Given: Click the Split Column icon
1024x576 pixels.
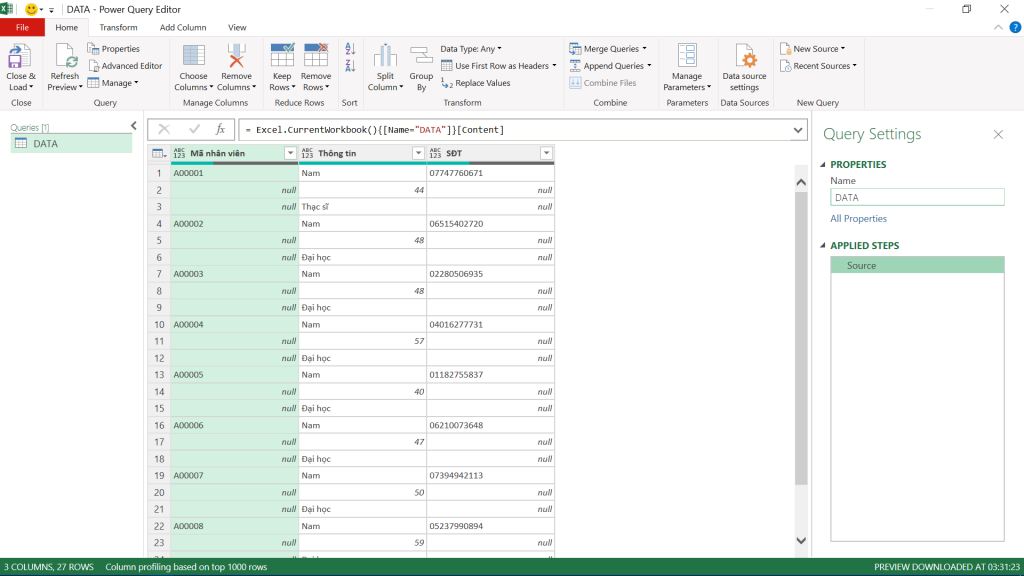Looking at the screenshot, I should [x=385, y=56].
